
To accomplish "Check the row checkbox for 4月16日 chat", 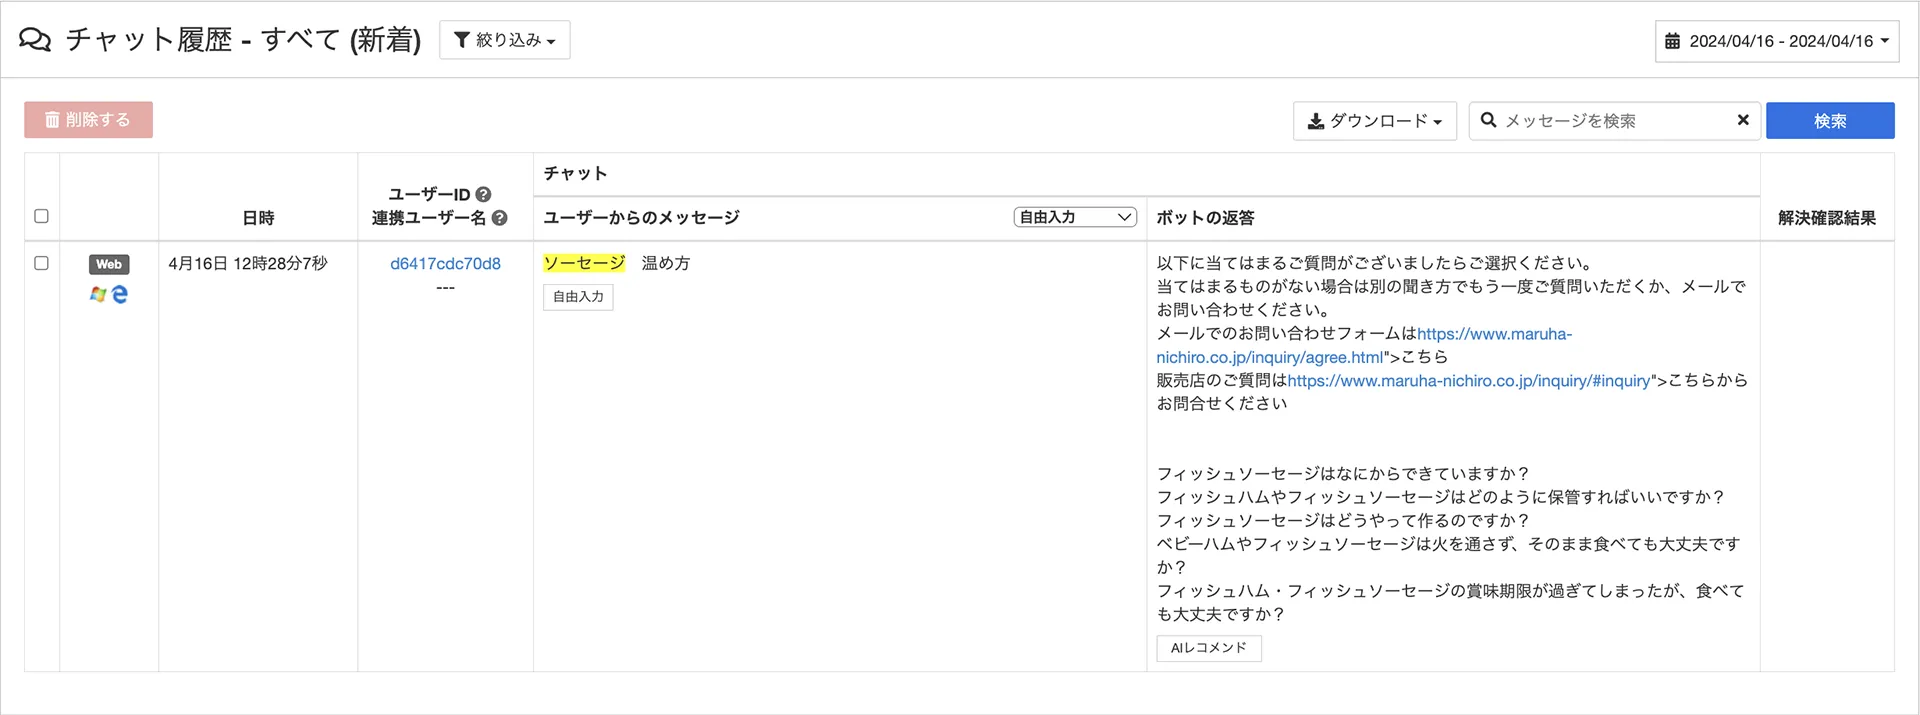I will [x=41, y=263].
